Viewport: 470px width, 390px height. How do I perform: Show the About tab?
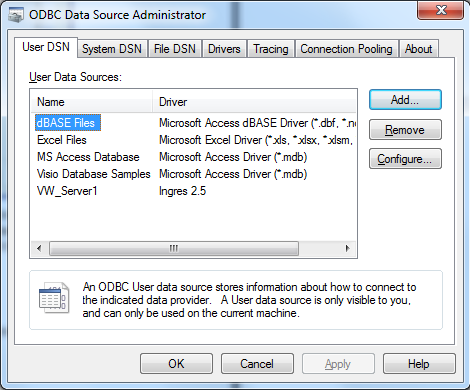pyautogui.click(x=418, y=49)
